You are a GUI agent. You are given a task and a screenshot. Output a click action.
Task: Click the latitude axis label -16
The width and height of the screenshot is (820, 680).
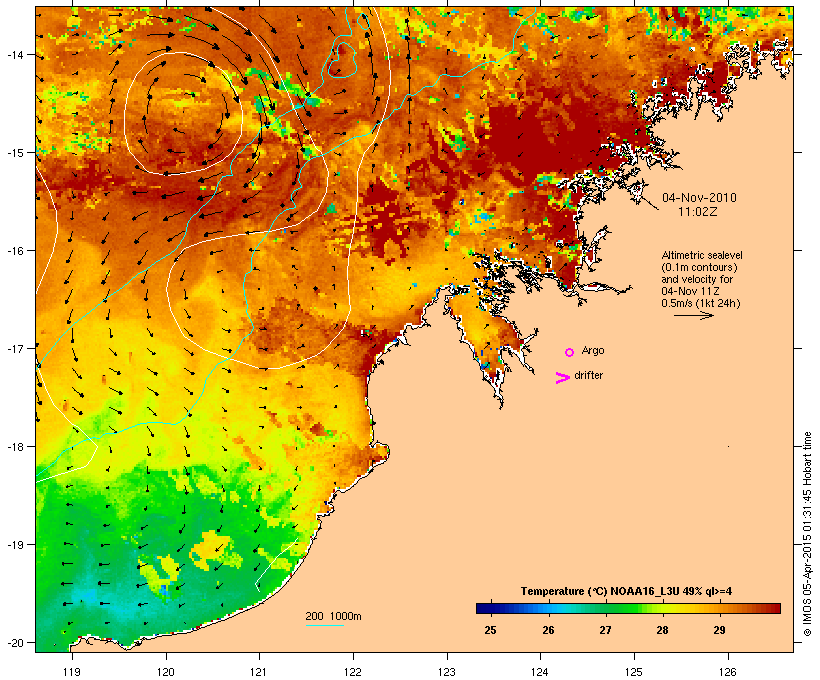(x=15, y=251)
